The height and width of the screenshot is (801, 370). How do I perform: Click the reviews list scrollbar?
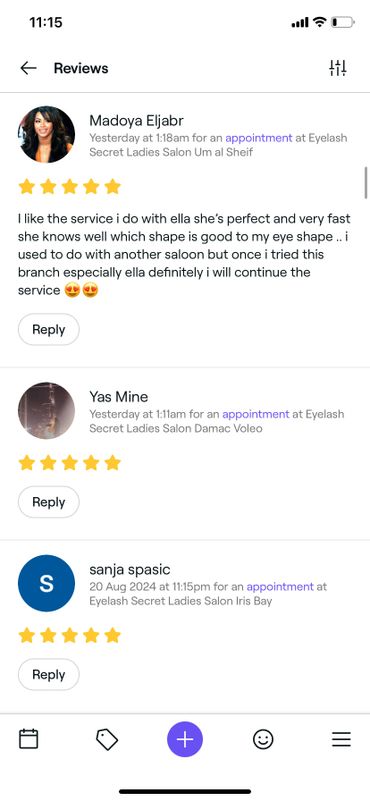(x=366, y=183)
